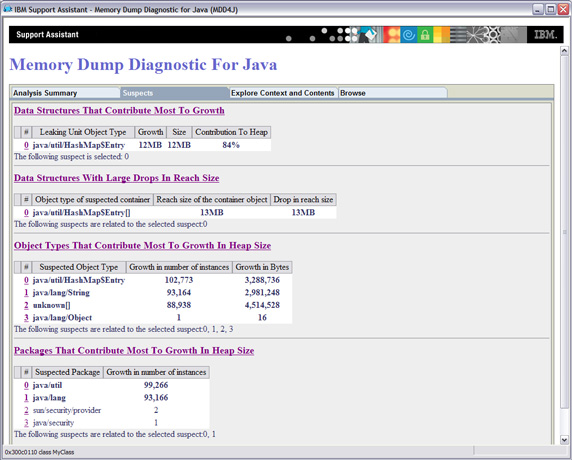Click the 84% contribution to heap value

(x=231, y=145)
